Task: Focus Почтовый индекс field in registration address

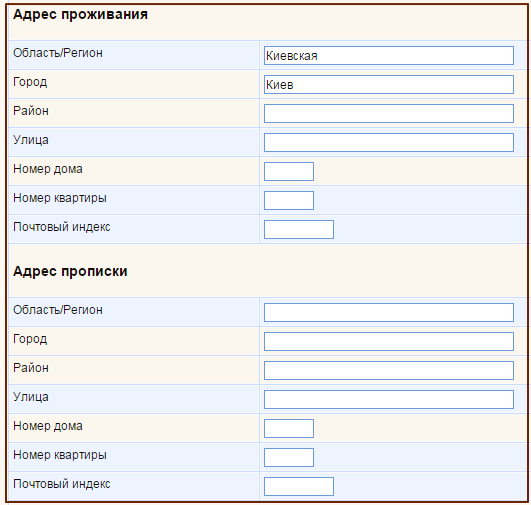Action: coord(299,487)
